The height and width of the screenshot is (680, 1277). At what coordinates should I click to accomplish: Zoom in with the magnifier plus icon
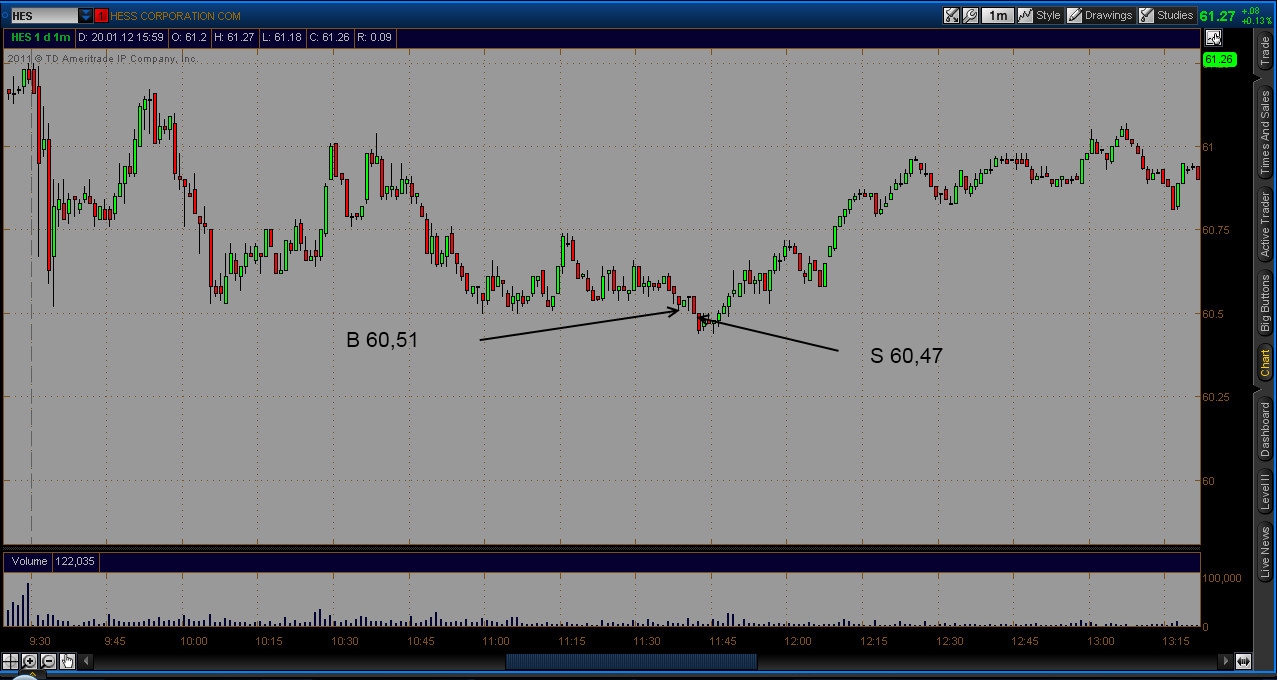point(29,661)
